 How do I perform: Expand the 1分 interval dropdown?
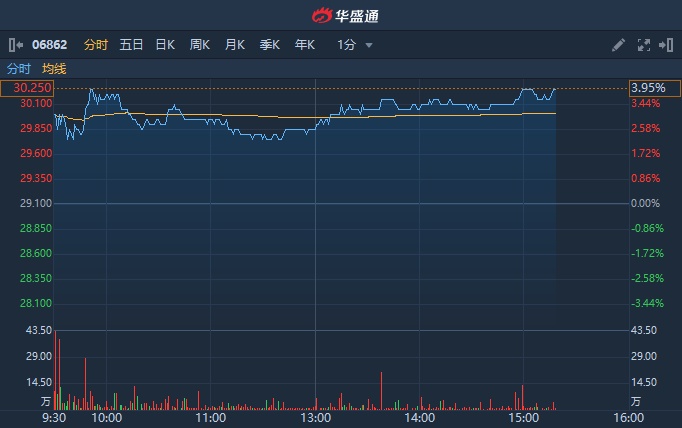coord(347,45)
